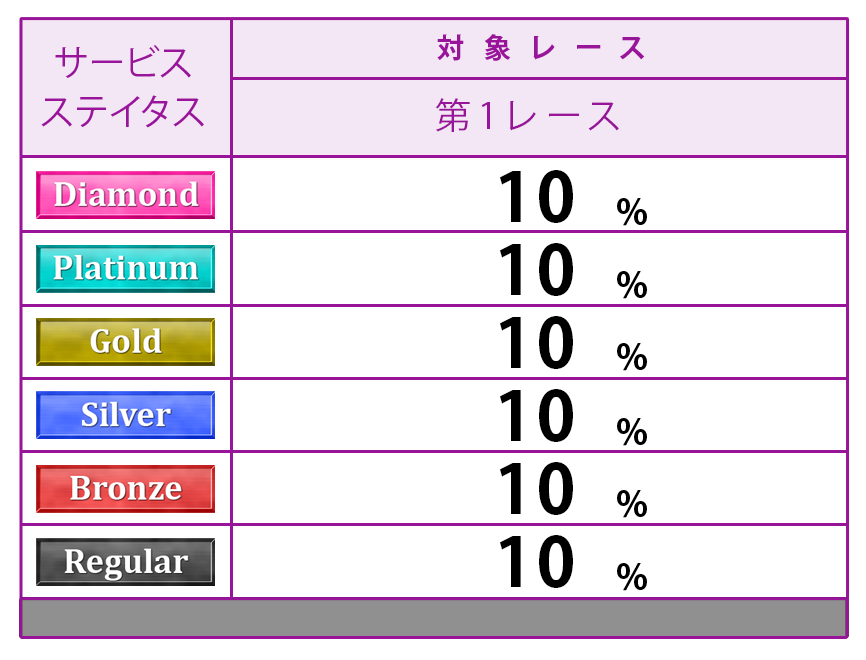Click the number 10 in Gold row
Image resolution: width=866 pixels, height=660 pixels.
[536, 343]
